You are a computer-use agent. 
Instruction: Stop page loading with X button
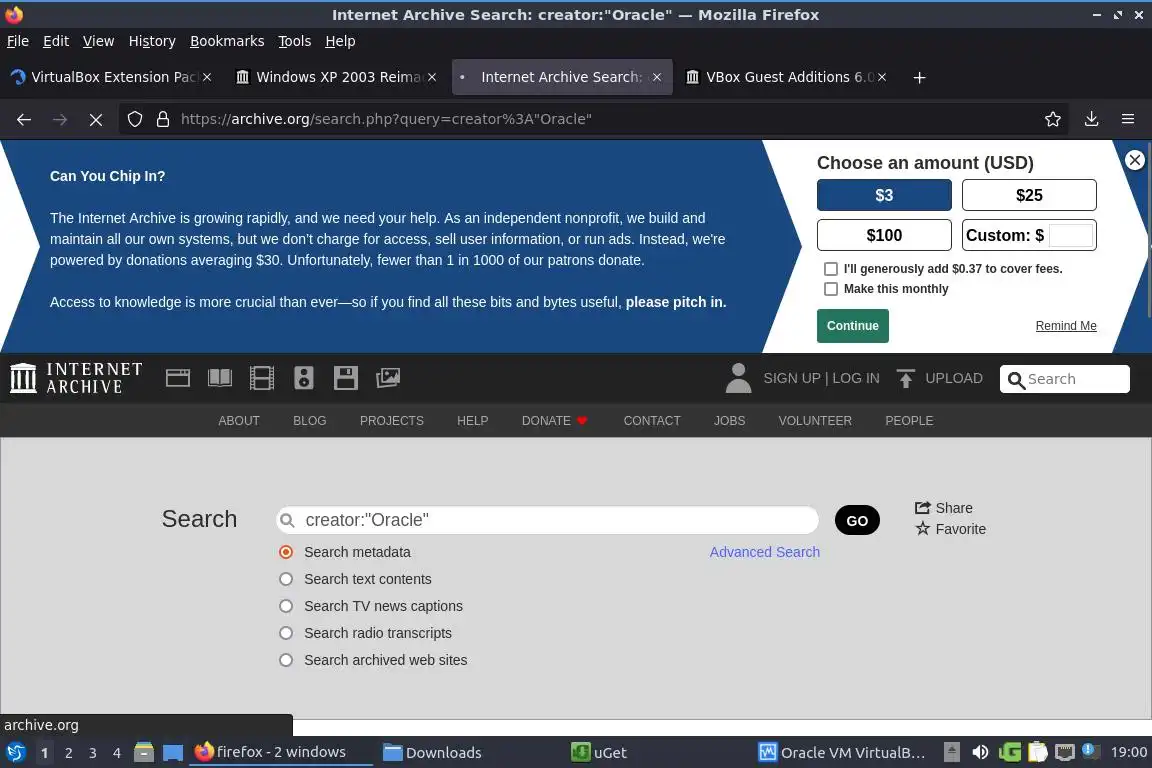click(96, 119)
